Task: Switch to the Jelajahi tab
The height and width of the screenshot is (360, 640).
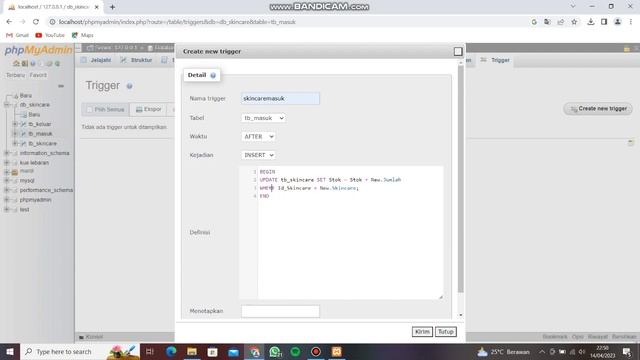Action: [96, 60]
